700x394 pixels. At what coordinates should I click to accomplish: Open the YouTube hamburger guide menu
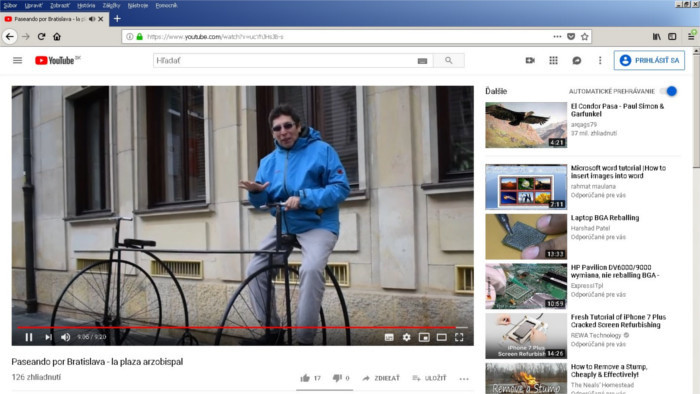[x=17, y=60]
